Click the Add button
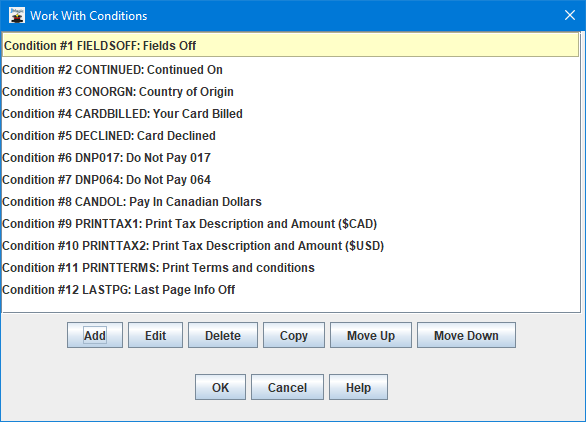Viewport: 586px width, 422px height. [x=95, y=335]
